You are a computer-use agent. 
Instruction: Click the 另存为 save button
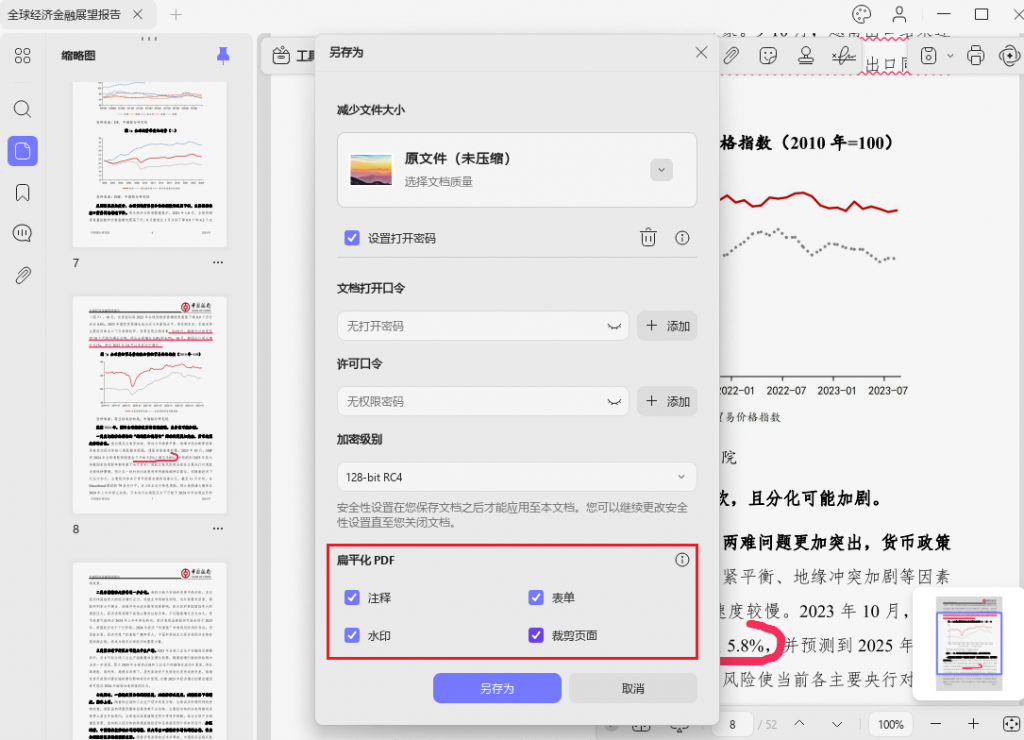tap(497, 688)
